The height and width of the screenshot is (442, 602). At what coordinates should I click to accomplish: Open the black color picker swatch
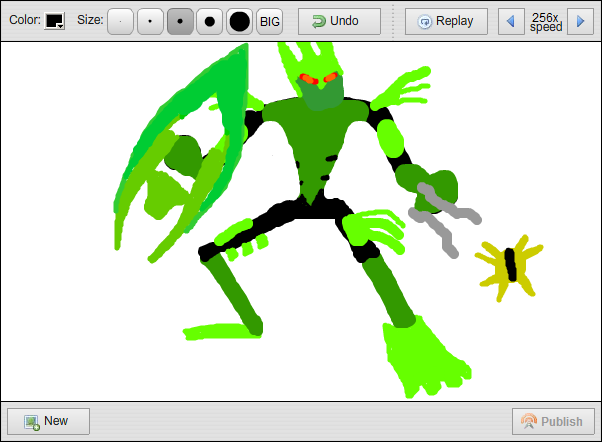tap(55, 21)
